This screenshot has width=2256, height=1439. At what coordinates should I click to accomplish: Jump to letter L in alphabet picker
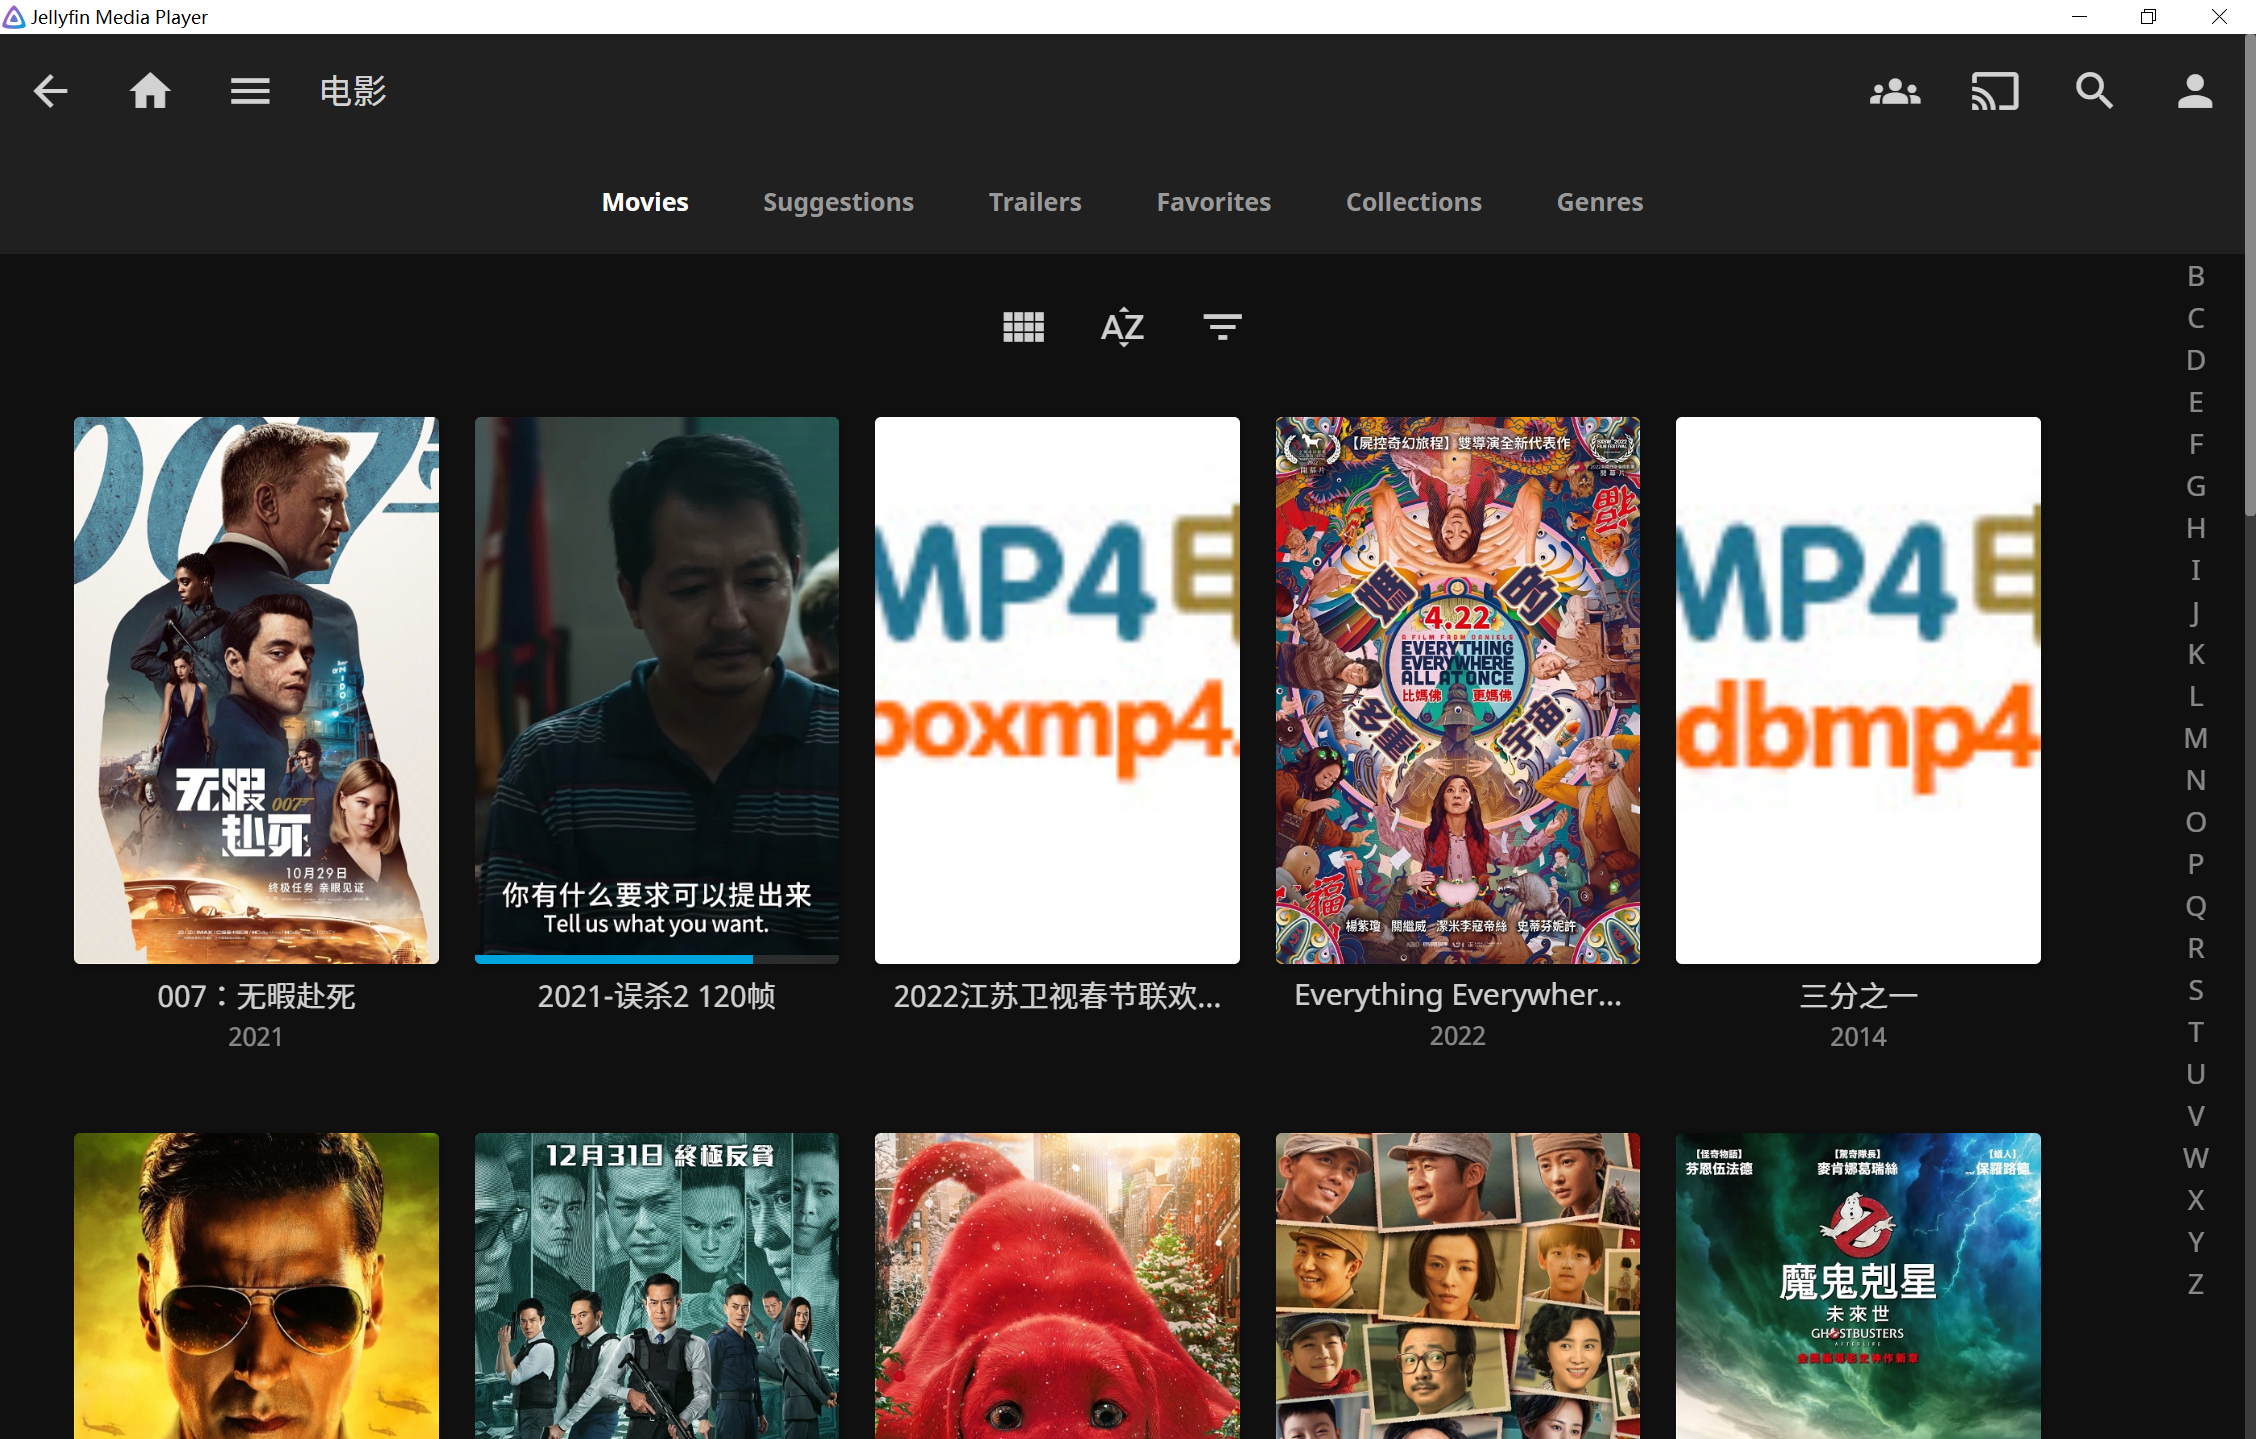(x=2195, y=696)
